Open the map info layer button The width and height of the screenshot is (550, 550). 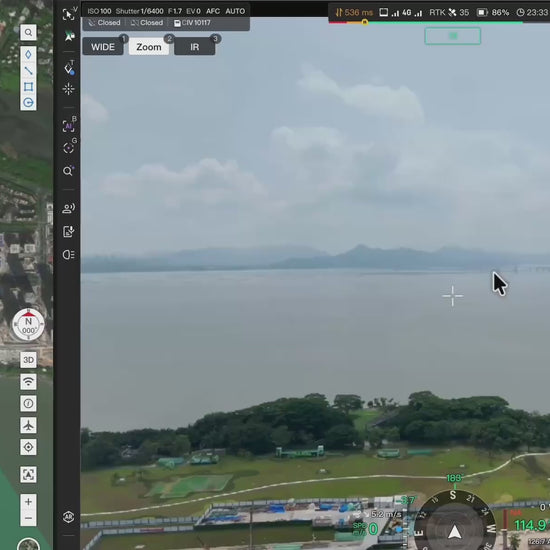pyautogui.click(x=28, y=403)
